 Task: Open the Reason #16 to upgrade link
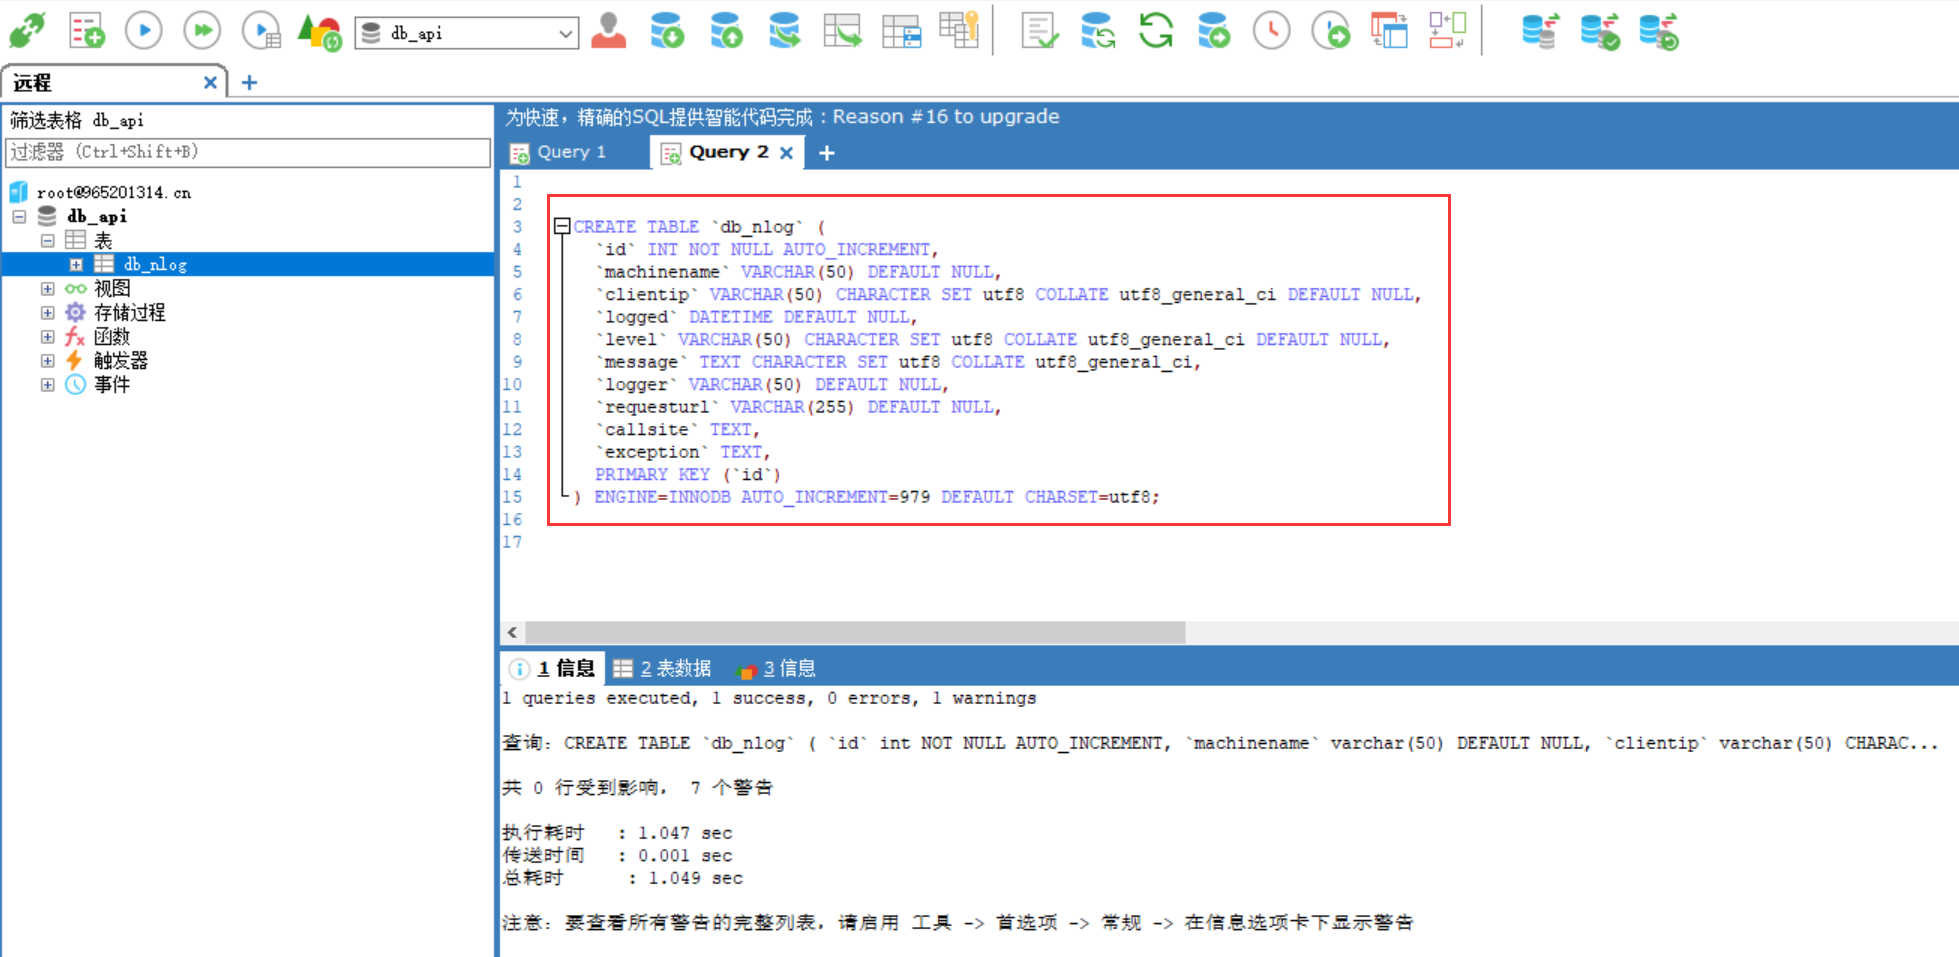pyautogui.click(x=944, y=116)
